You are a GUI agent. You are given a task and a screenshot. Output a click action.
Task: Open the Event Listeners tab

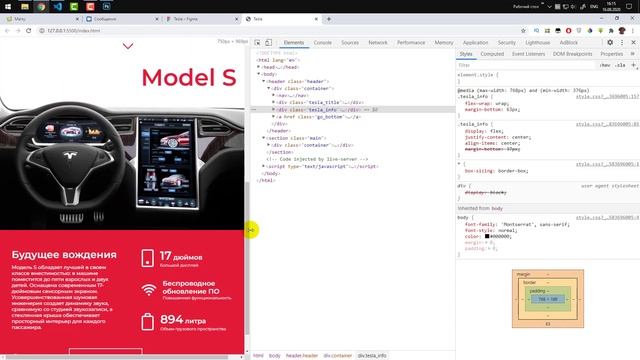point(528,54)
